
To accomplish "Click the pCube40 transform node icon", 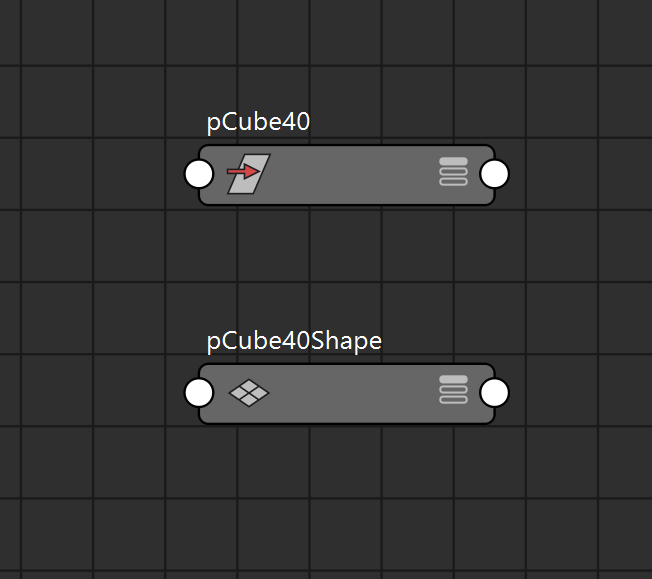I will click(x=247, y=173).
